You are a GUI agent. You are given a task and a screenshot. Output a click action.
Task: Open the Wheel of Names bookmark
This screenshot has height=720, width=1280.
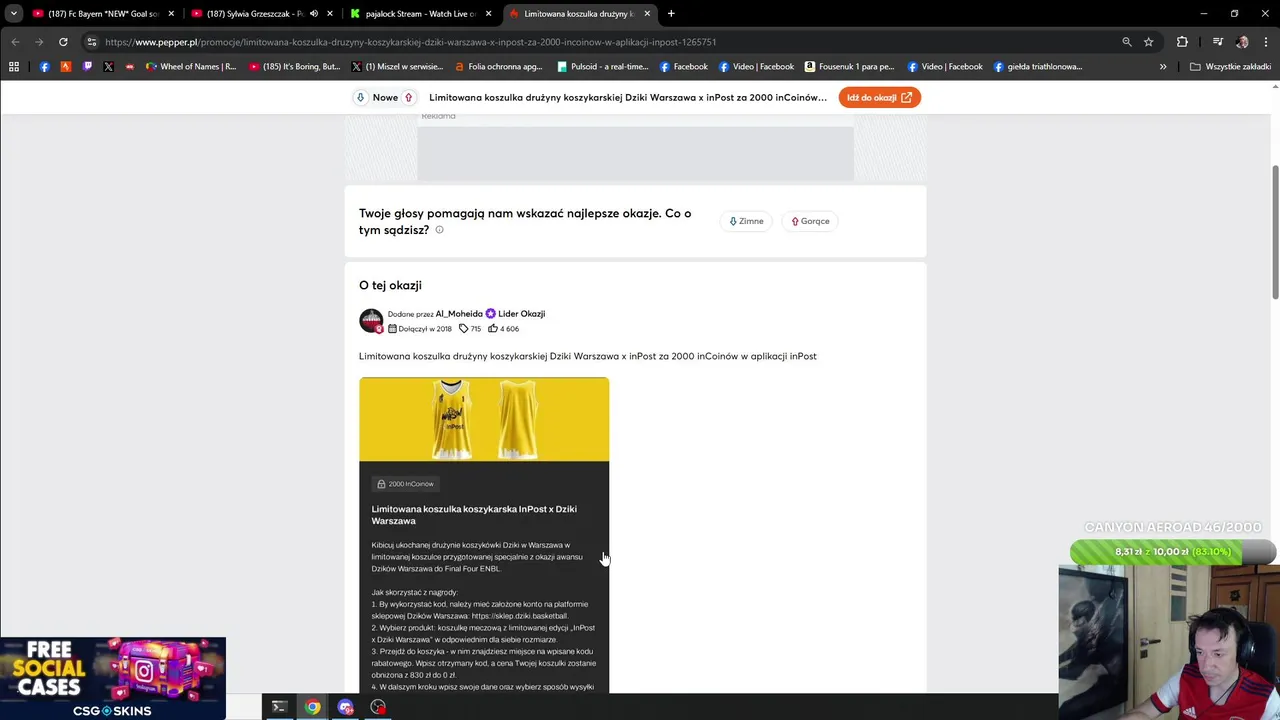pos(190,67)
